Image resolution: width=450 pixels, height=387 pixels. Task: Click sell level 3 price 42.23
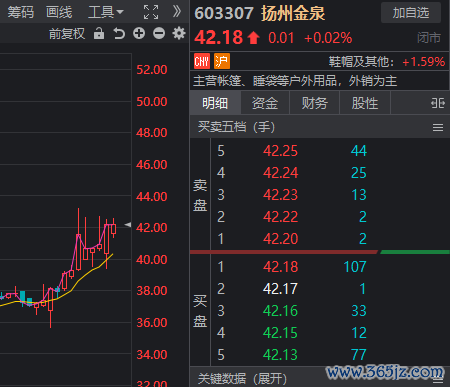pos(280,195)
